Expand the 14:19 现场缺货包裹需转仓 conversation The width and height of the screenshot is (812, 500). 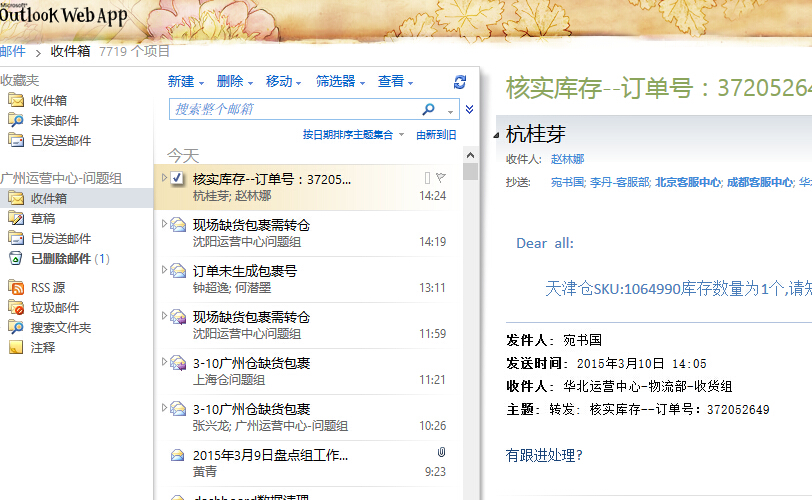click(x=164, y=224)
